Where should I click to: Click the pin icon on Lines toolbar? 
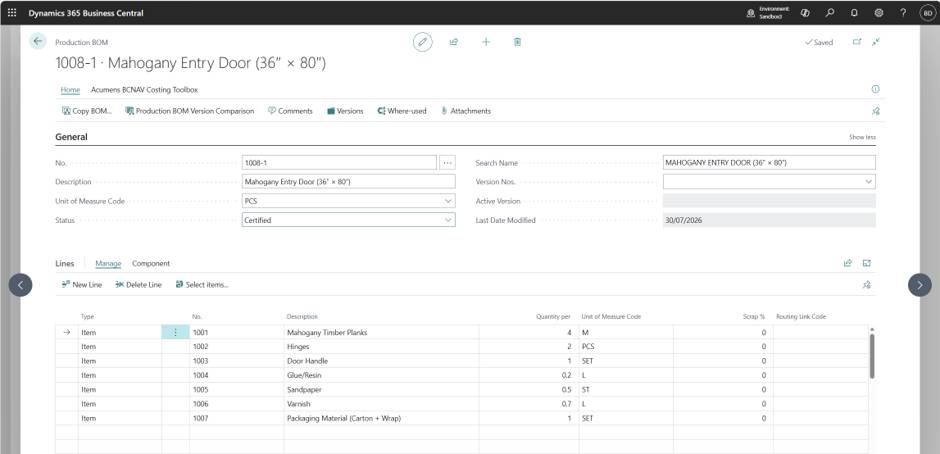pos(866,285)
